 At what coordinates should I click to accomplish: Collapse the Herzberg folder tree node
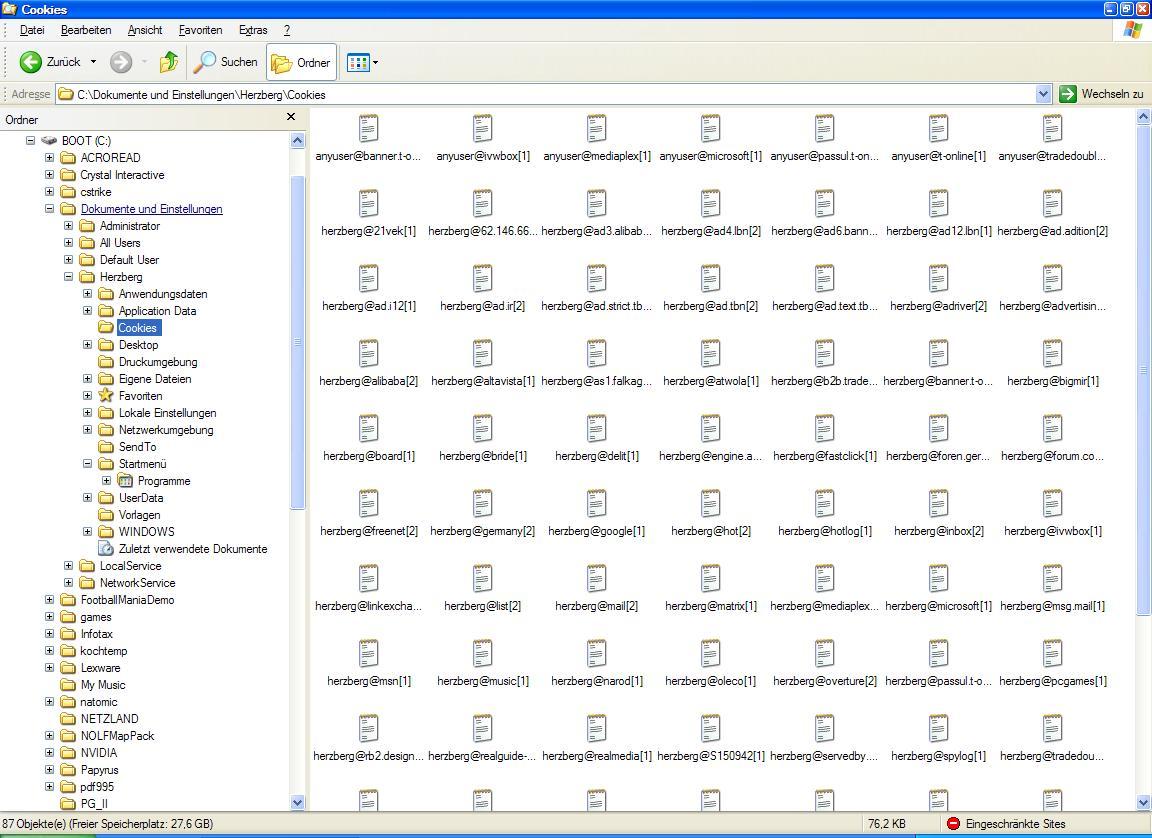[x=68, y=277]
